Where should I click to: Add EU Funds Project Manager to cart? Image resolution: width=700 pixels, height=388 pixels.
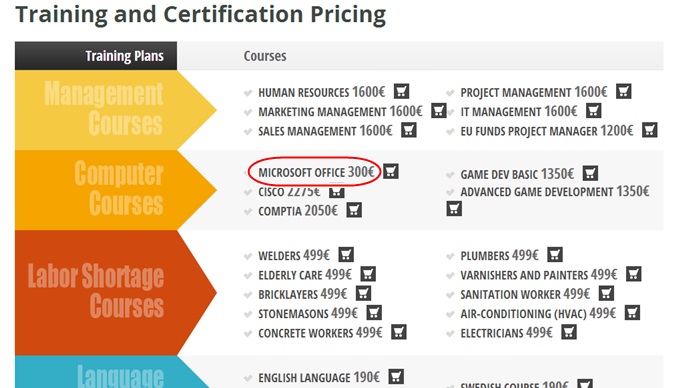point(650,130)
